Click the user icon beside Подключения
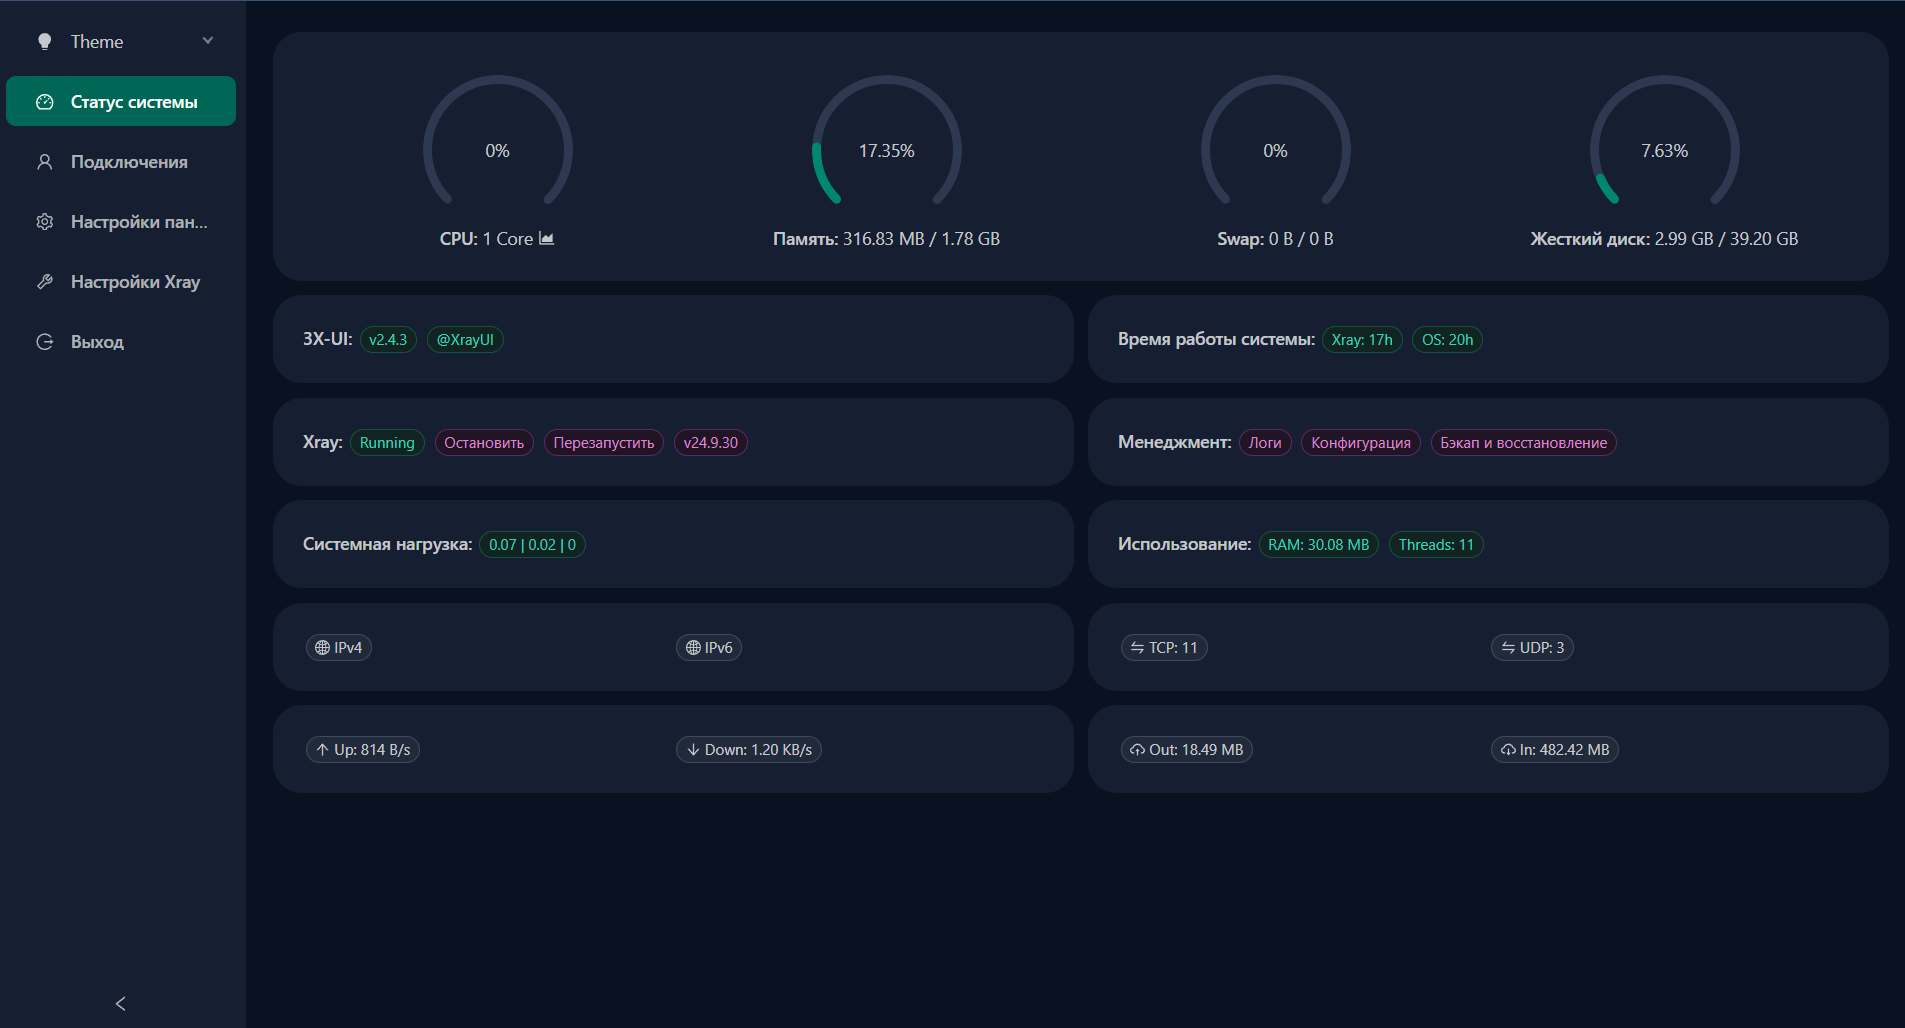 coord(44,162)
